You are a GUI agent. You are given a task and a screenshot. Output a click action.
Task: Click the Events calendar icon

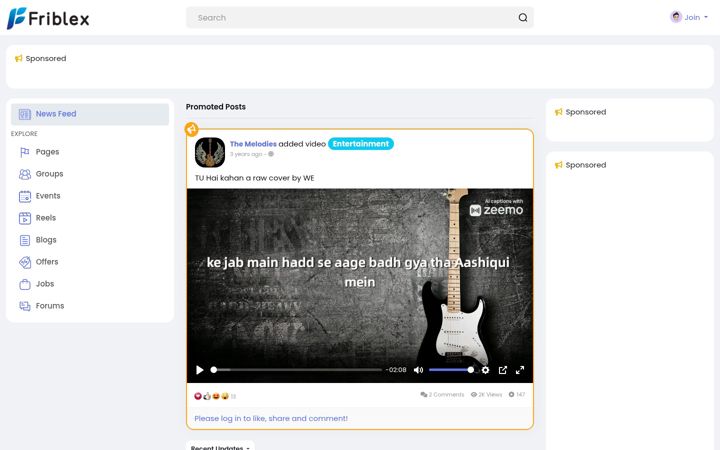[x=25, y=196]
